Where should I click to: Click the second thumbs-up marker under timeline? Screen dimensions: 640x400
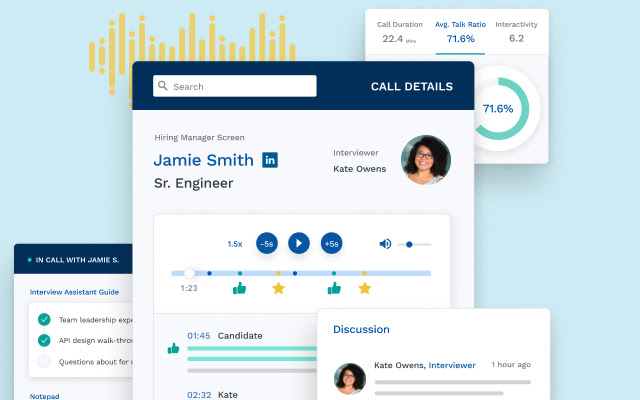pos(334,288)
